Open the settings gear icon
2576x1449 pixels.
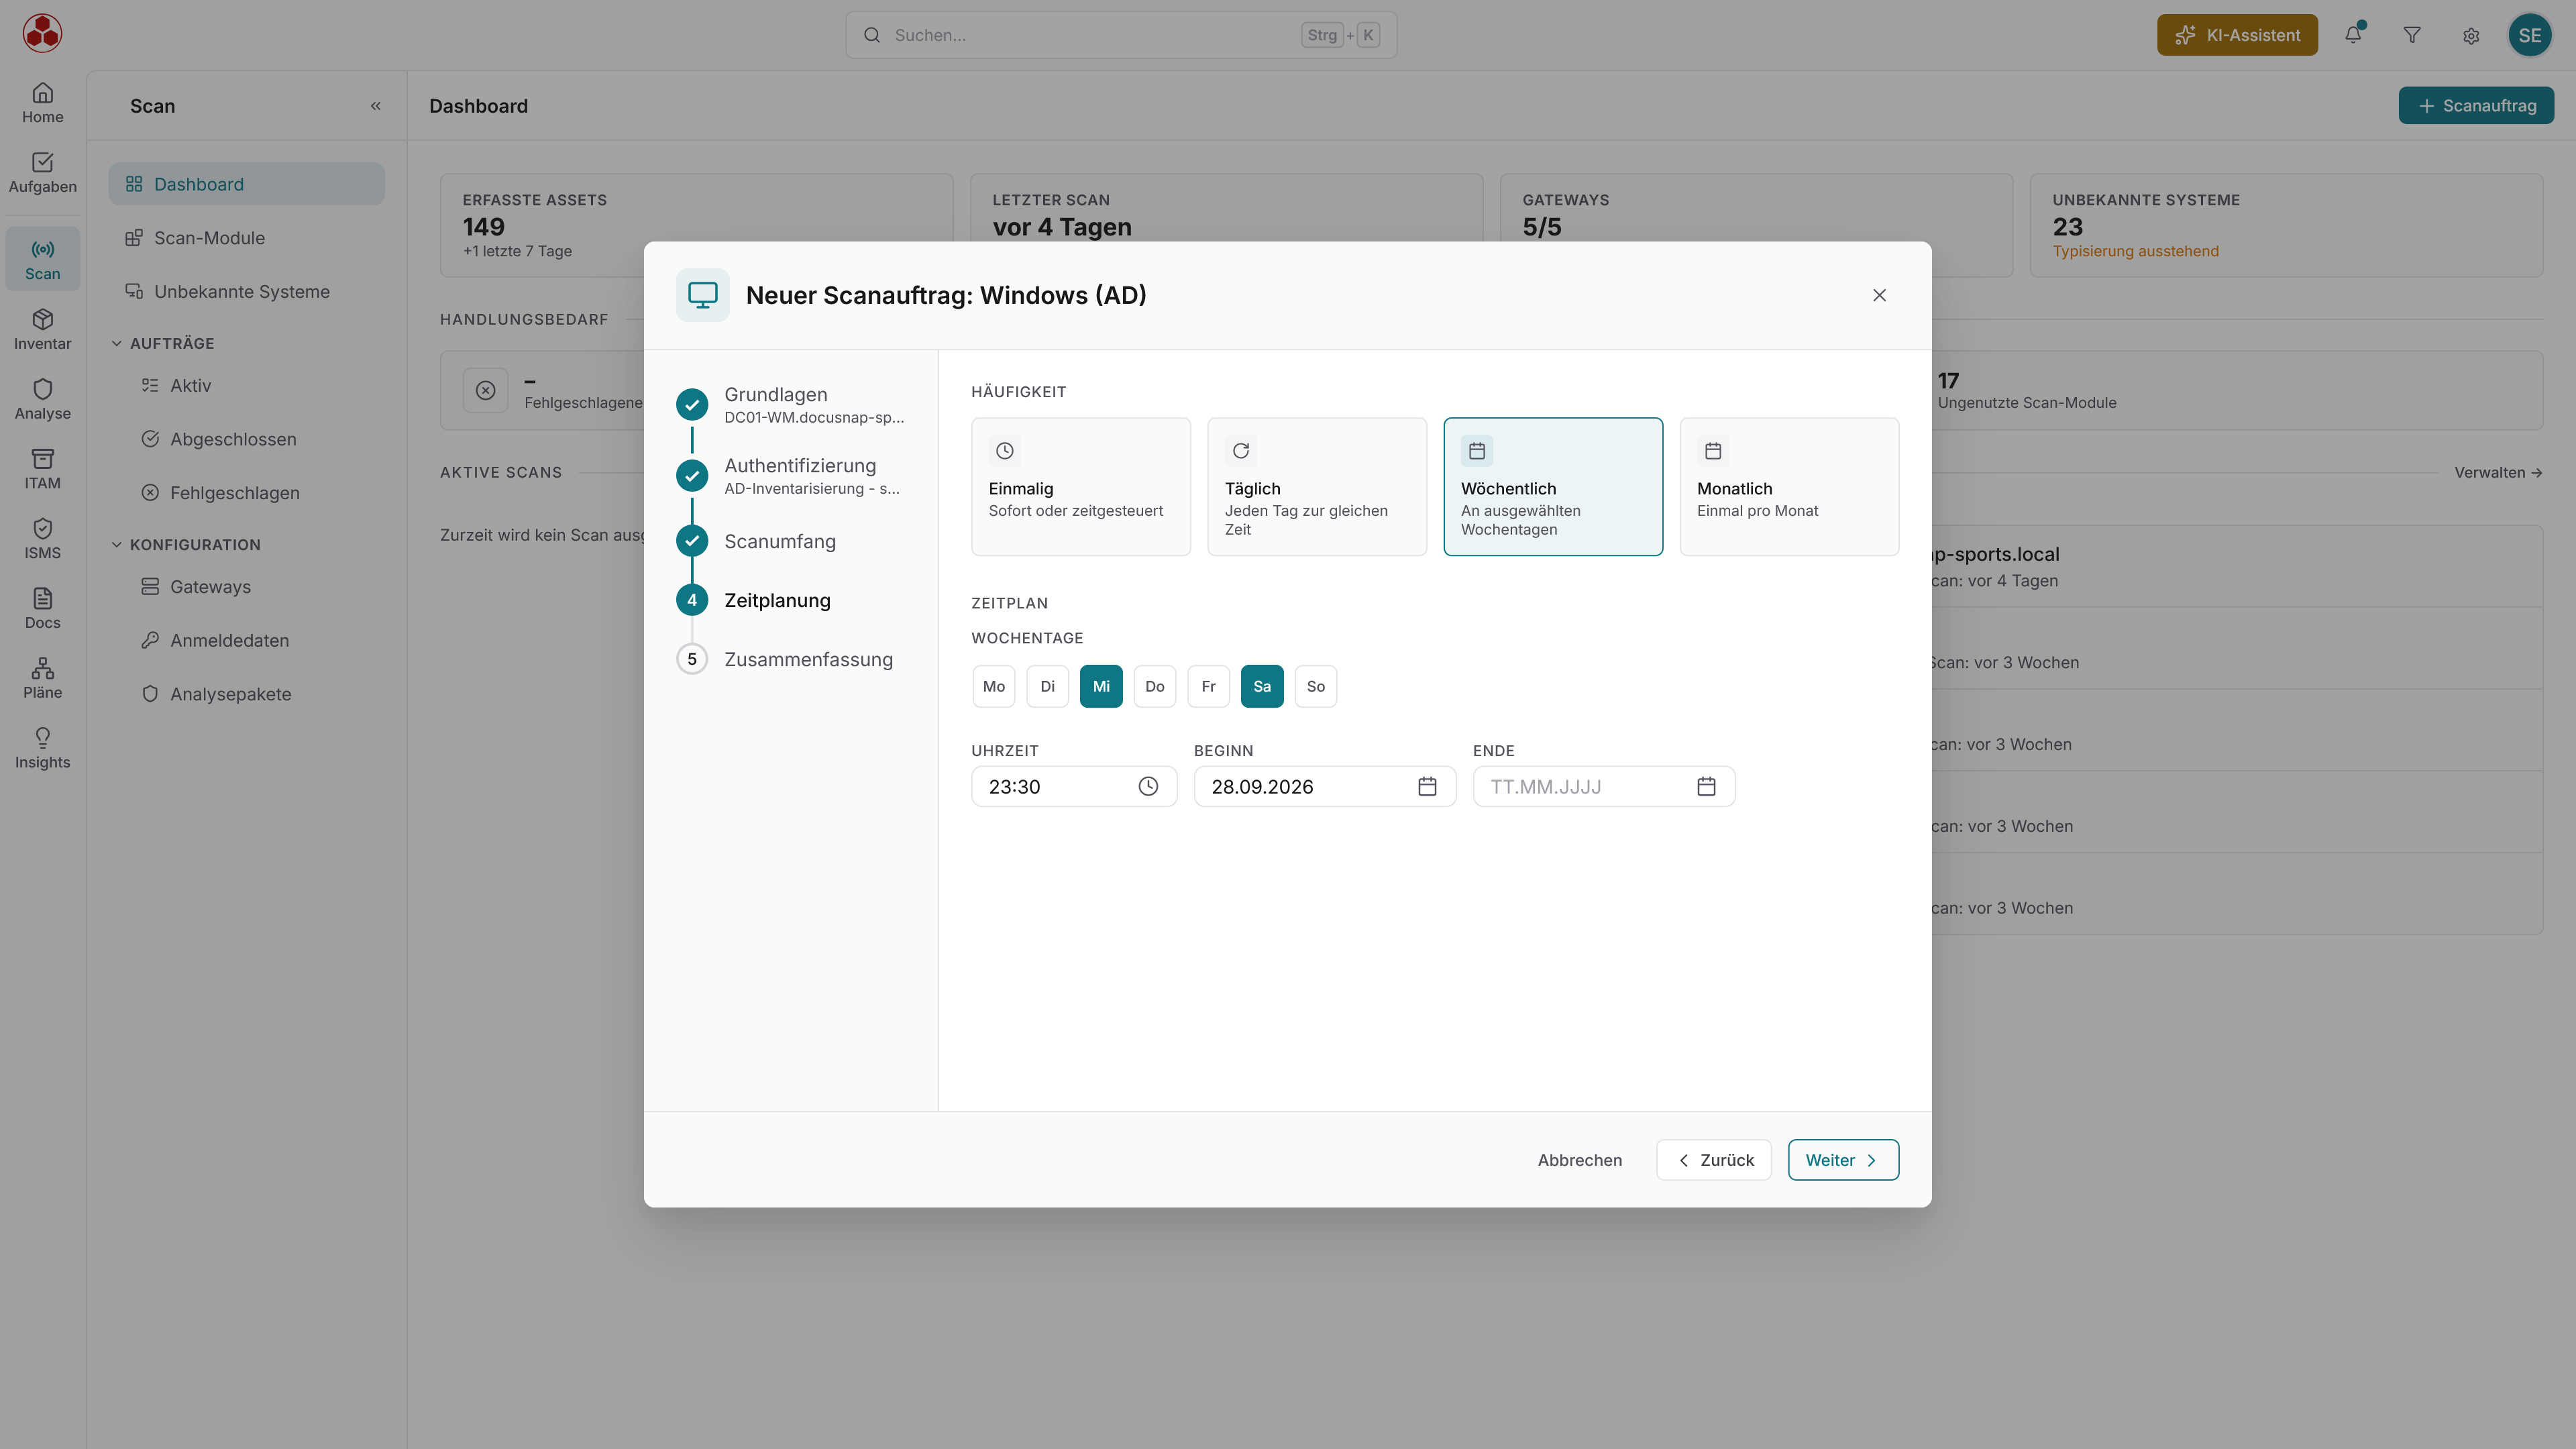coord(2471,35)
